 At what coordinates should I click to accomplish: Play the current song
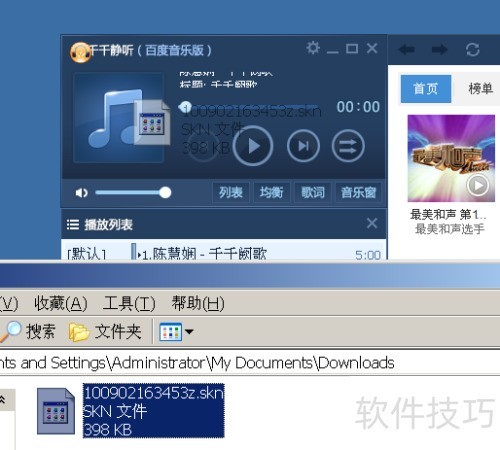click(253, 146)
